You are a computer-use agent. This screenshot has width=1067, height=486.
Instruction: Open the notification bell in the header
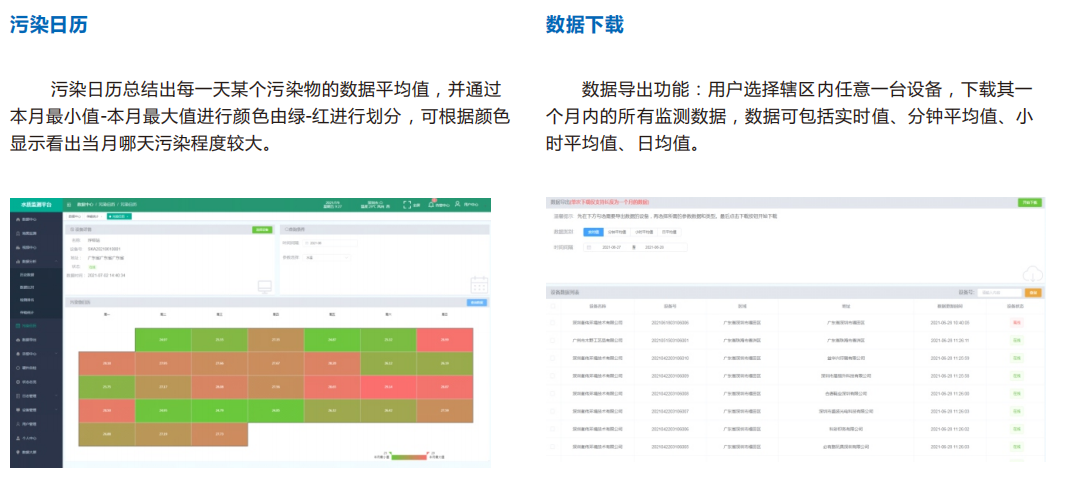point(431,204)
